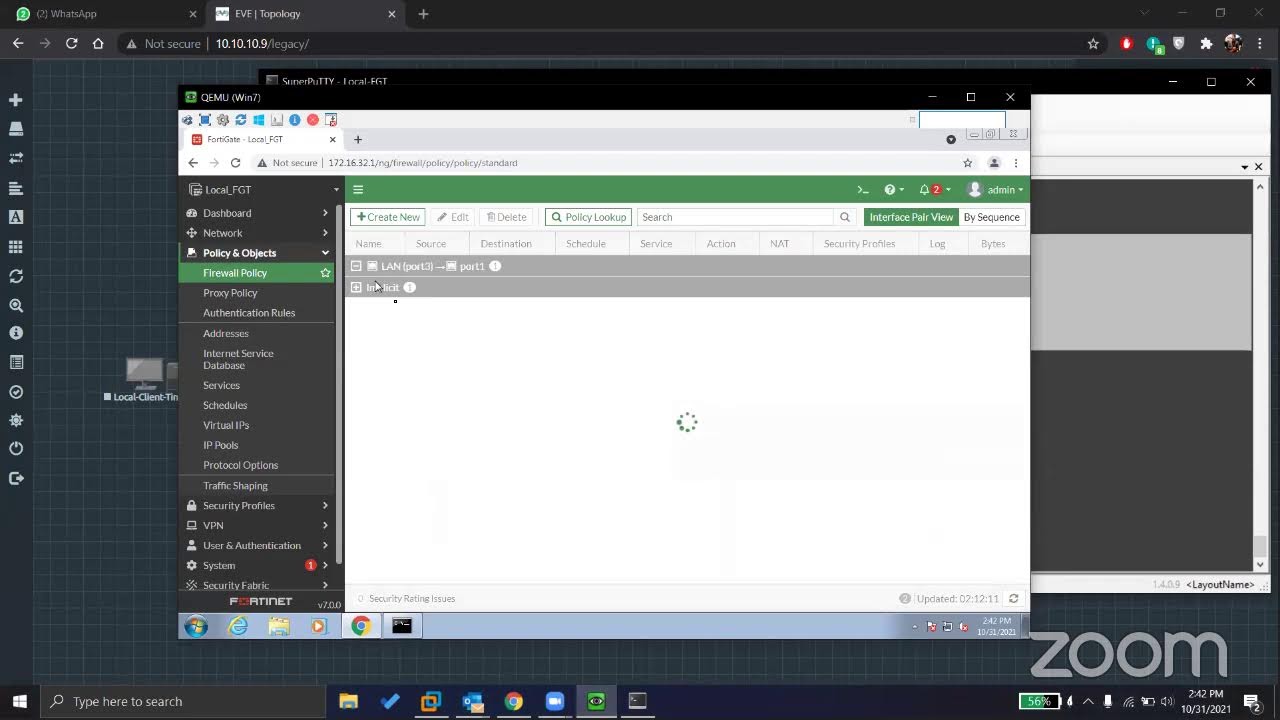Open the EVE networks arrows icon
1280x720 pixels.
coord(16,158)
